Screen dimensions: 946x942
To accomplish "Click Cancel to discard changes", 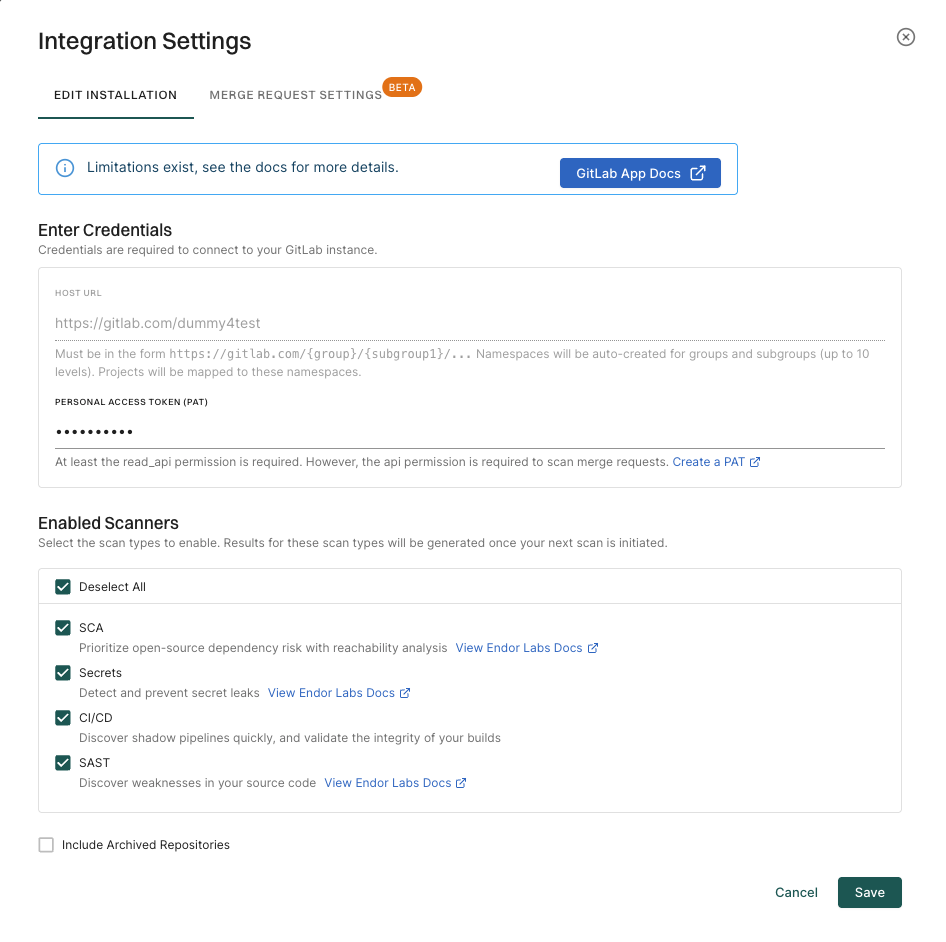I will pos(796,892).
